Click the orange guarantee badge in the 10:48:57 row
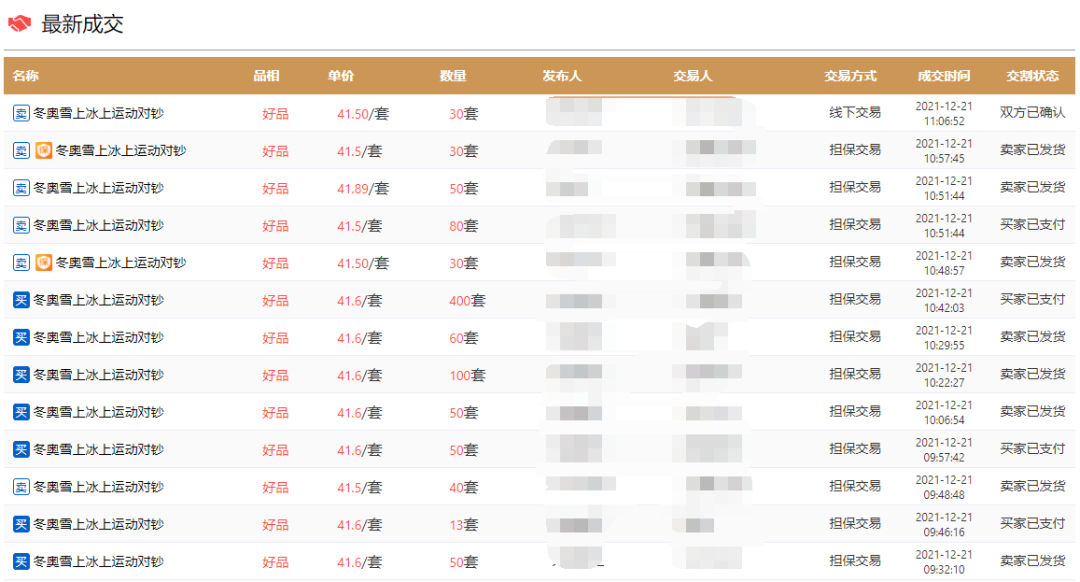 (43, 262)
